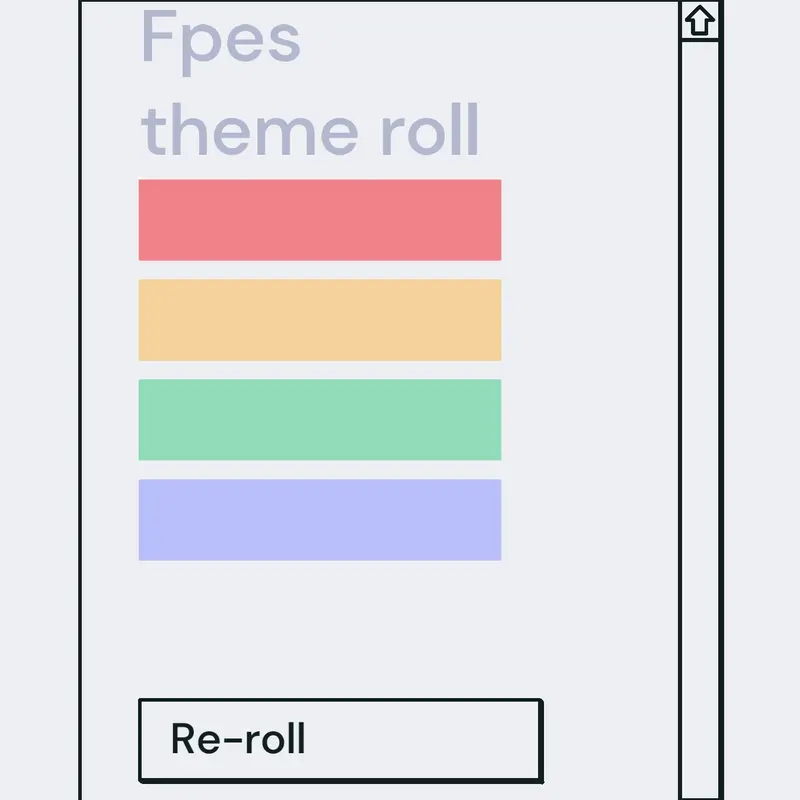Select the lavender color swatch
The image size is (800, 800).
pos(320,520)
